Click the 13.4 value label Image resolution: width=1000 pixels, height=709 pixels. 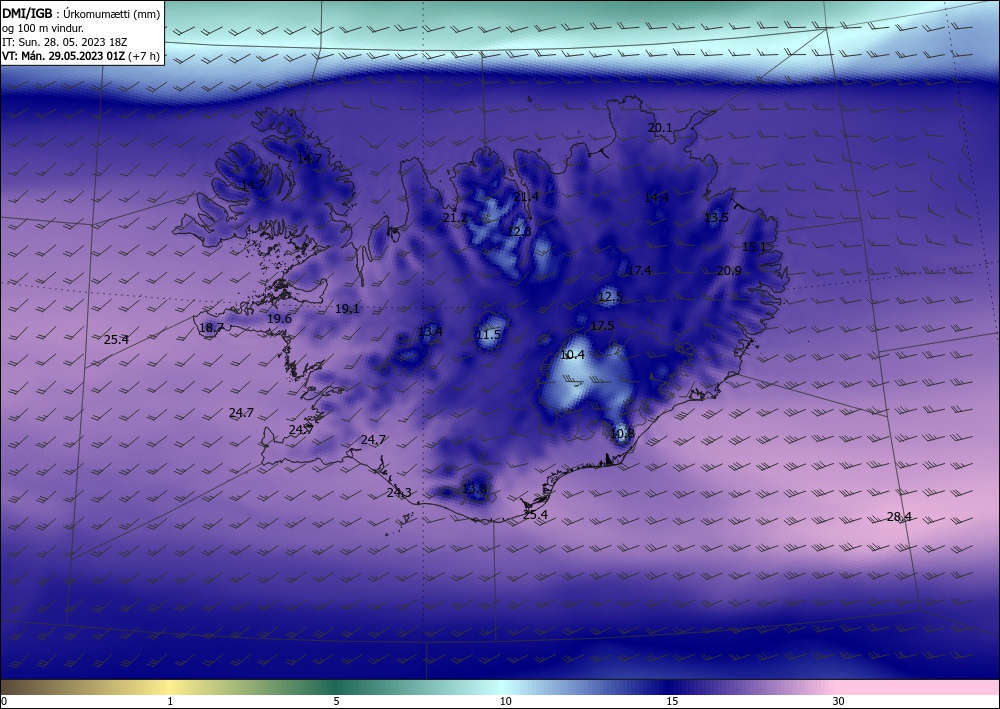[x=430, y=332]
